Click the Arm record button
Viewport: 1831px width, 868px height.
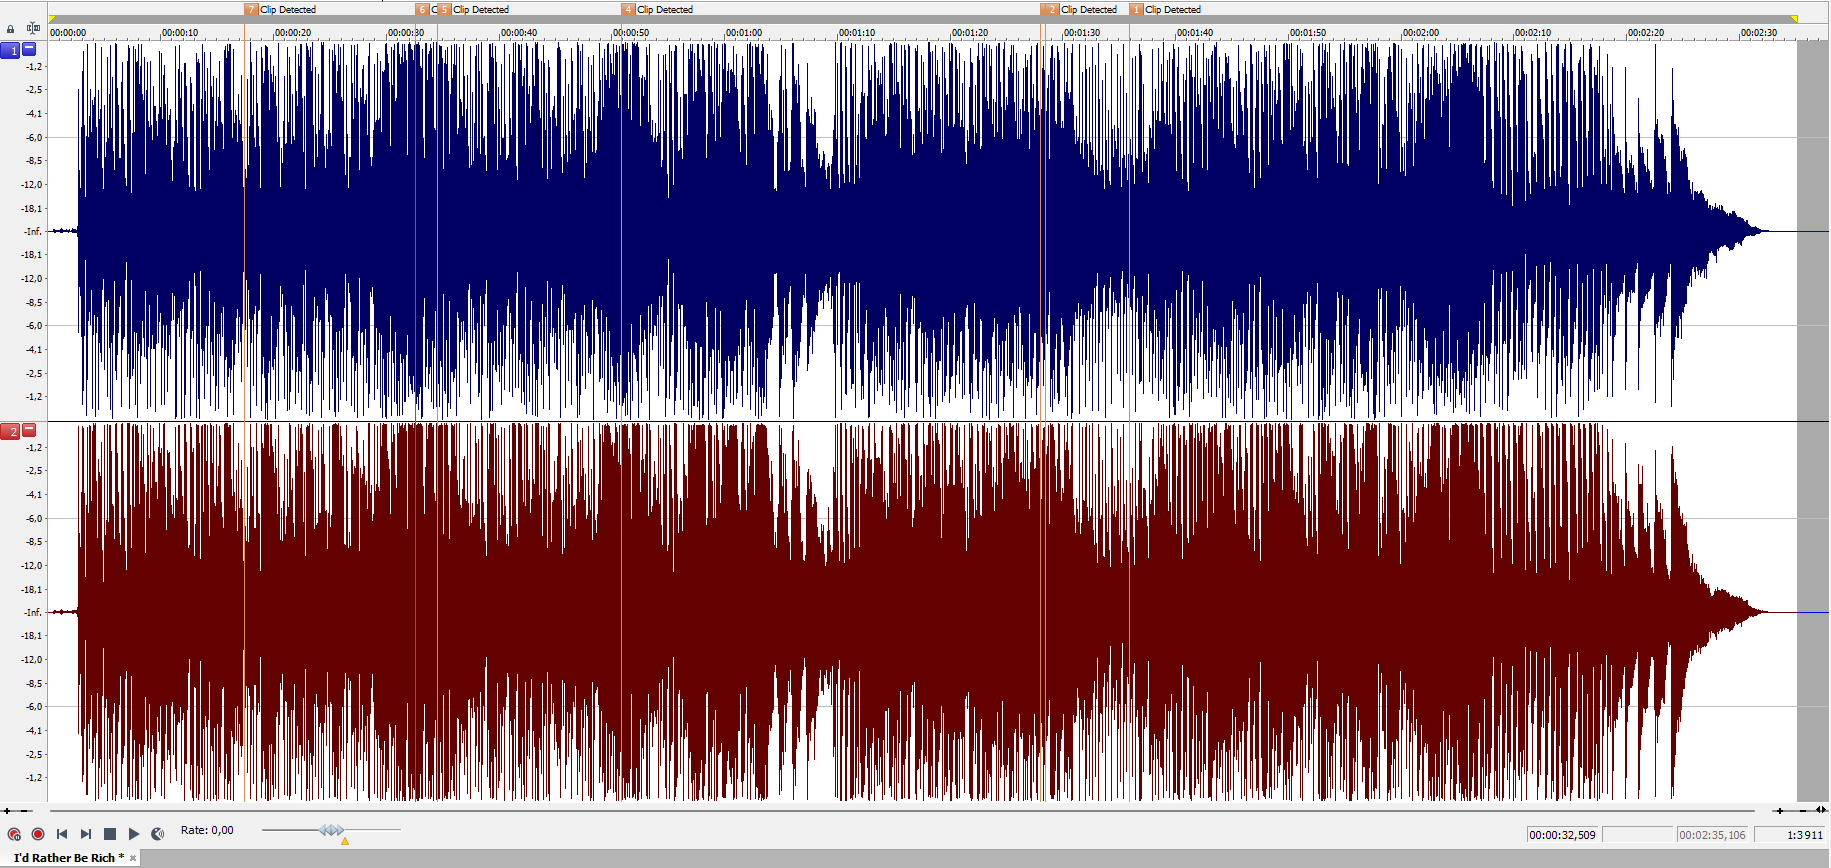(x=14, y=834)
